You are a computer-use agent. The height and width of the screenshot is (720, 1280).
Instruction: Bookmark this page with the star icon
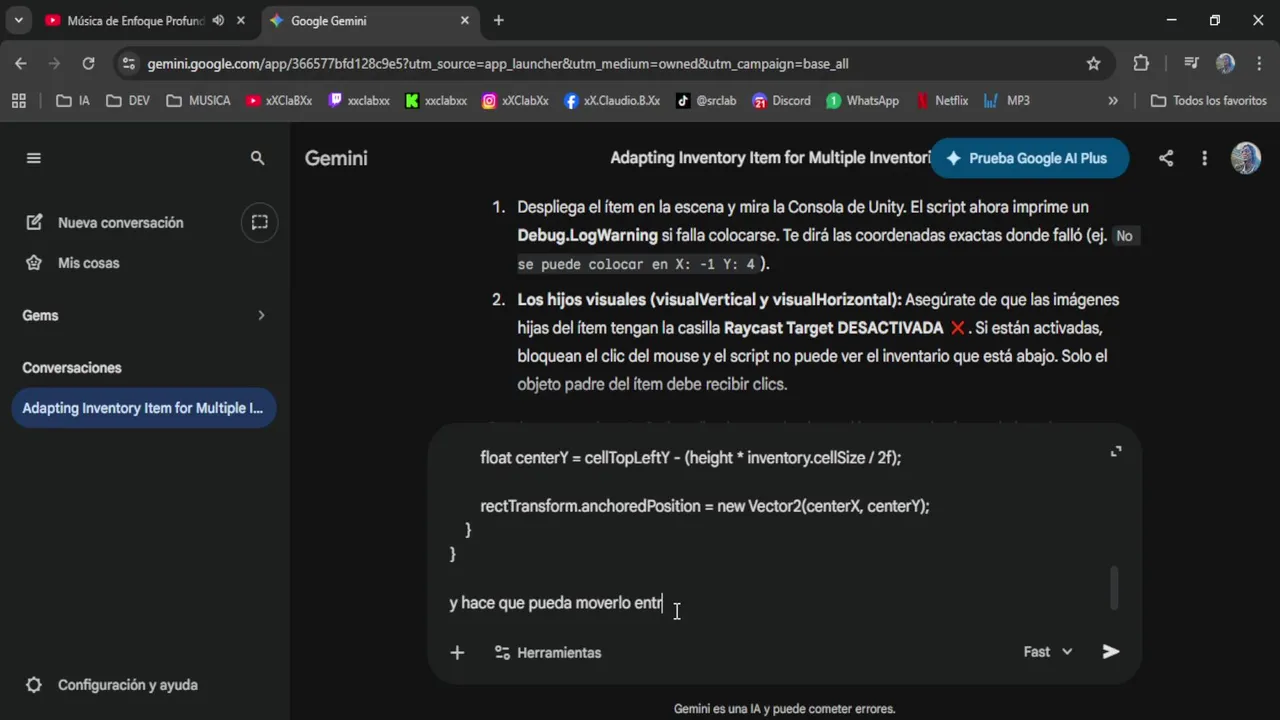coord(1093,64)
